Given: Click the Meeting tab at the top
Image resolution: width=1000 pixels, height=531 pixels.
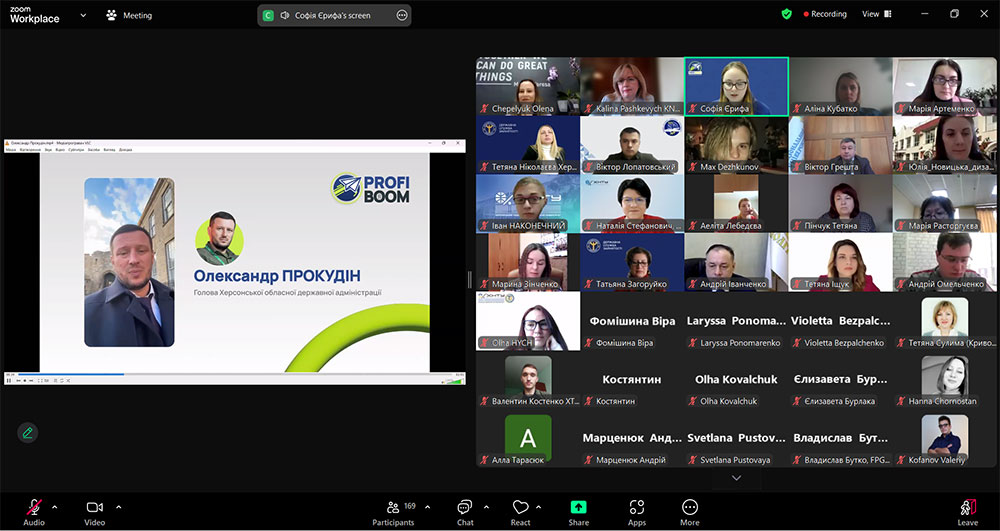Looking at the screenshot, I should point(129,15).
